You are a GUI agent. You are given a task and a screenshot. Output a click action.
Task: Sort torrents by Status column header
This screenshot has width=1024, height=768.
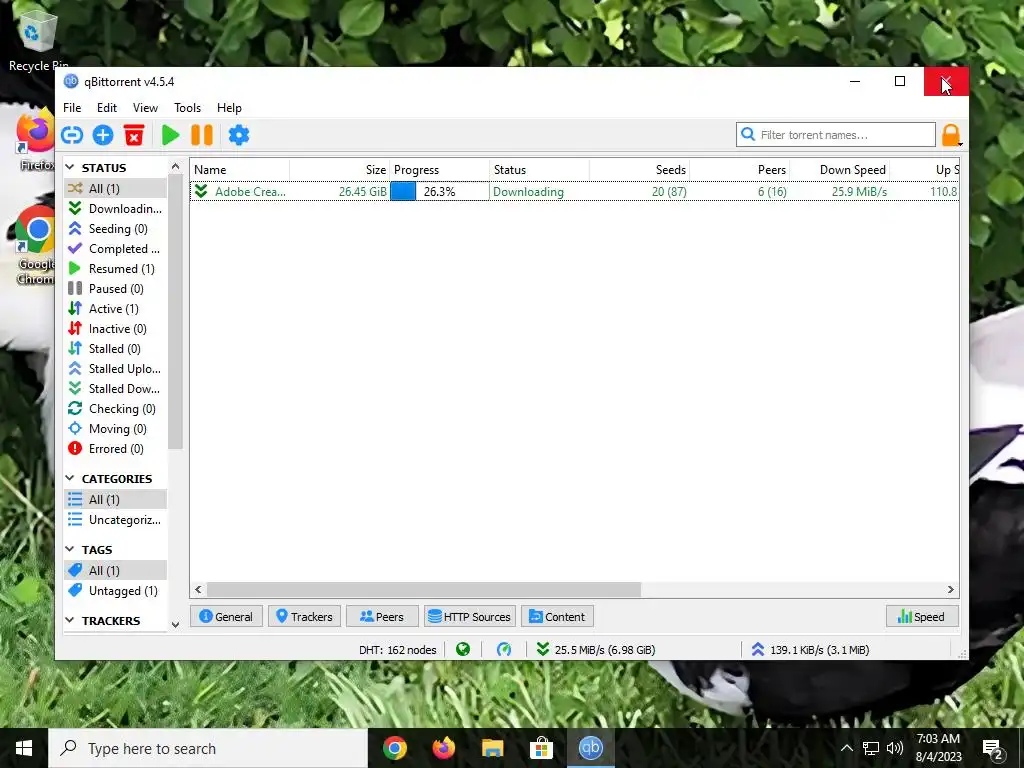coord(539,170)
